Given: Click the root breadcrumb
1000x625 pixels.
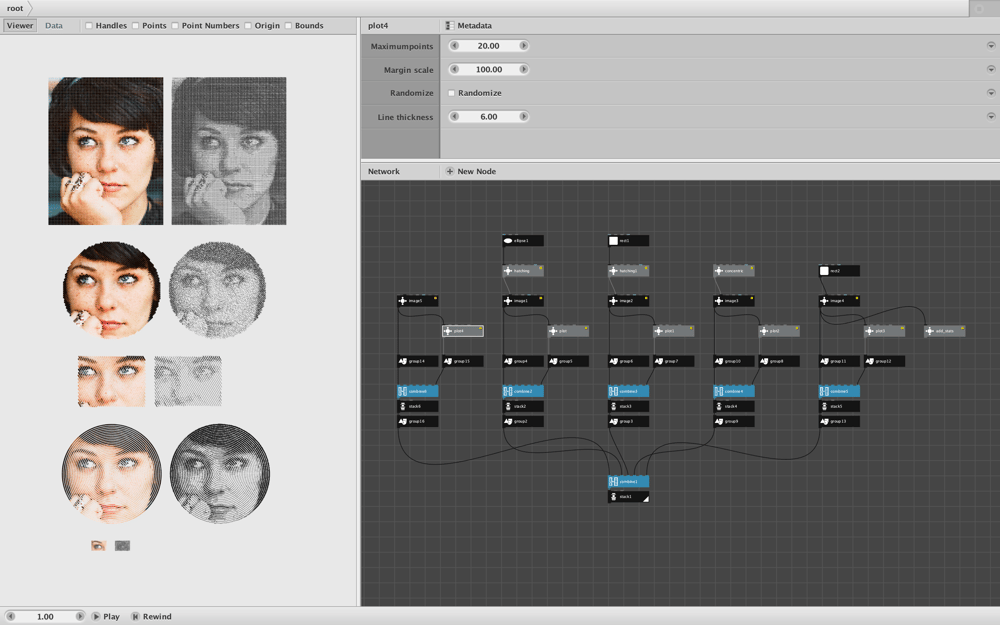Looking at the screenshot, I should pyautogui.click(x=15, y=8).
